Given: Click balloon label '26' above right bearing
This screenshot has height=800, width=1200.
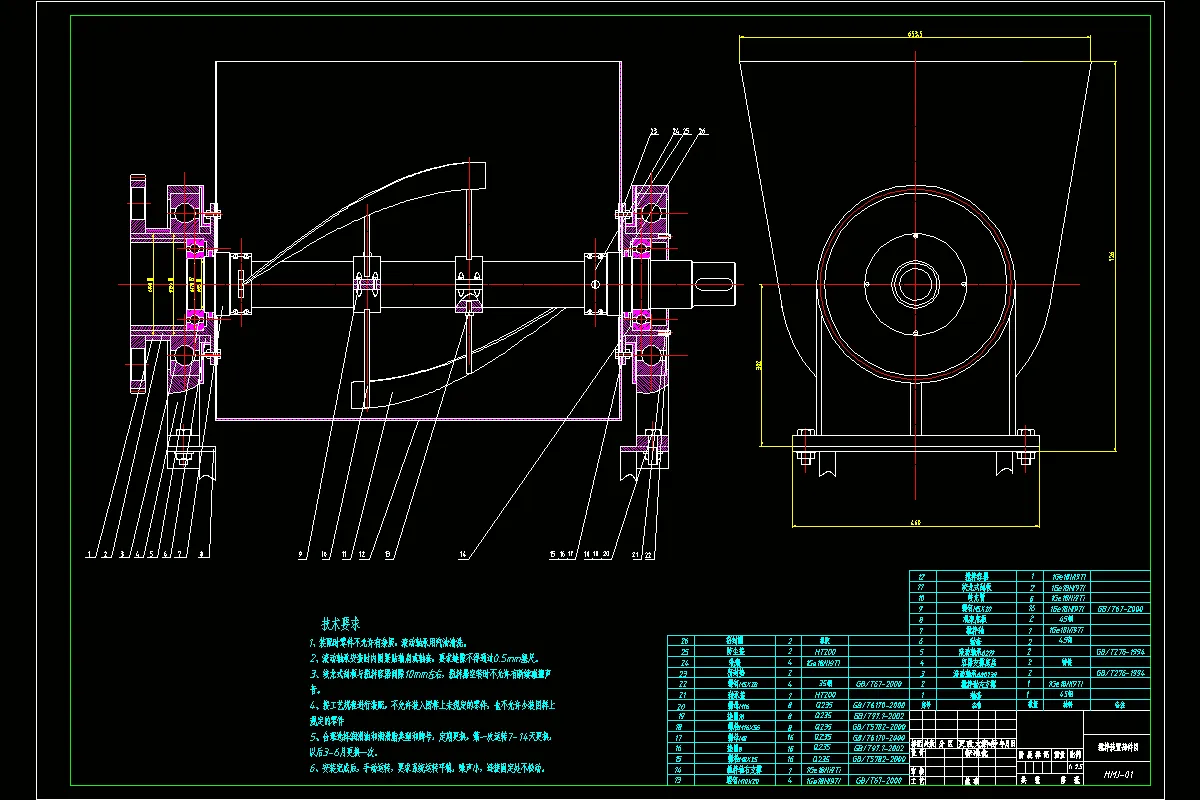Looking at the screenshot, I should tap(703, 131).
